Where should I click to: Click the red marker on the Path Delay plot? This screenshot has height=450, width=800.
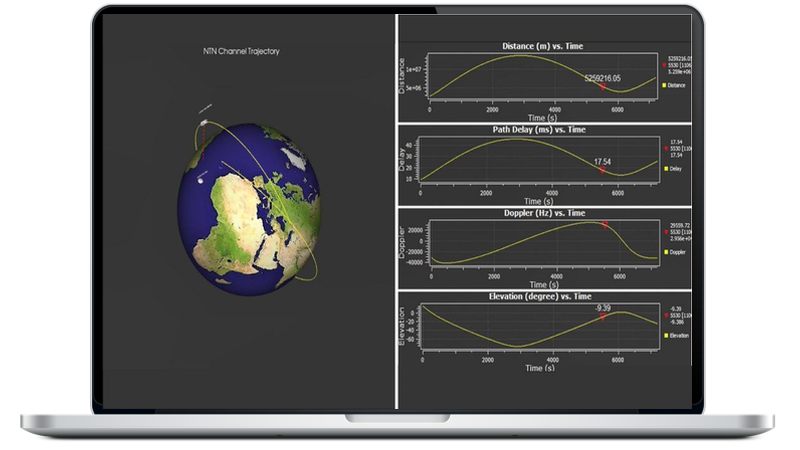point(603,170)
